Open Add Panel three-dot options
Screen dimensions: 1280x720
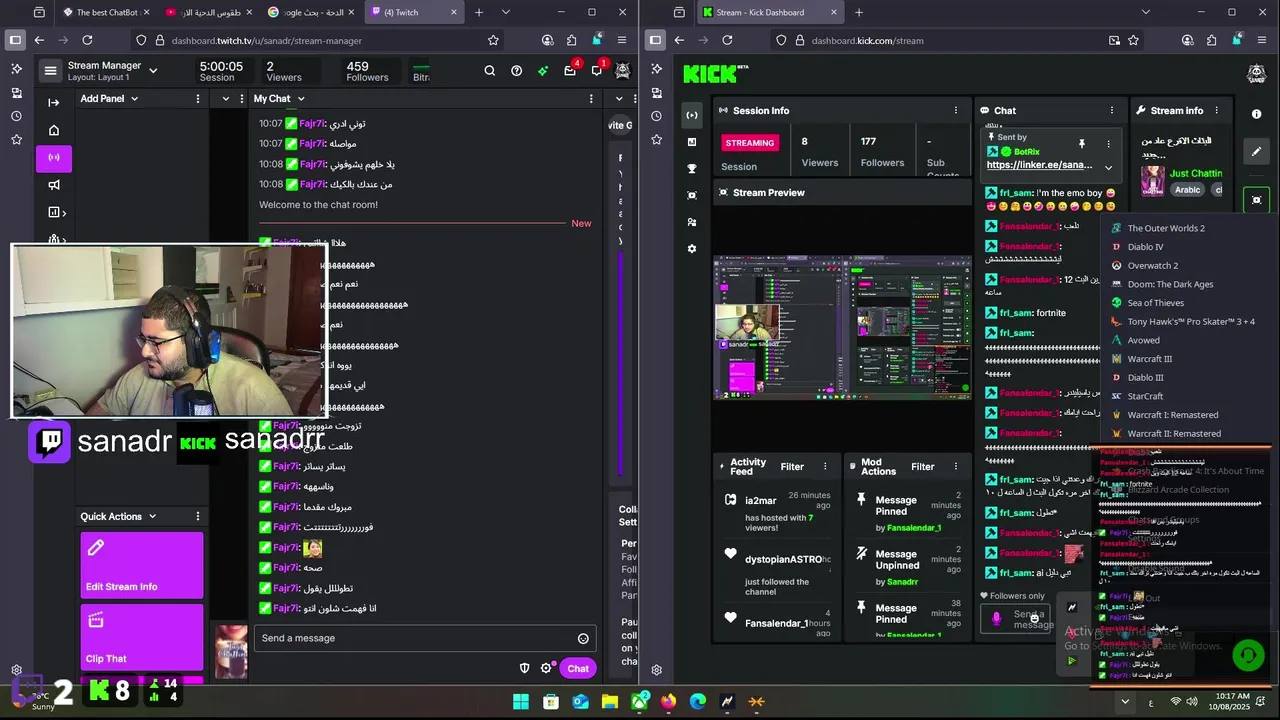point(197,99)
